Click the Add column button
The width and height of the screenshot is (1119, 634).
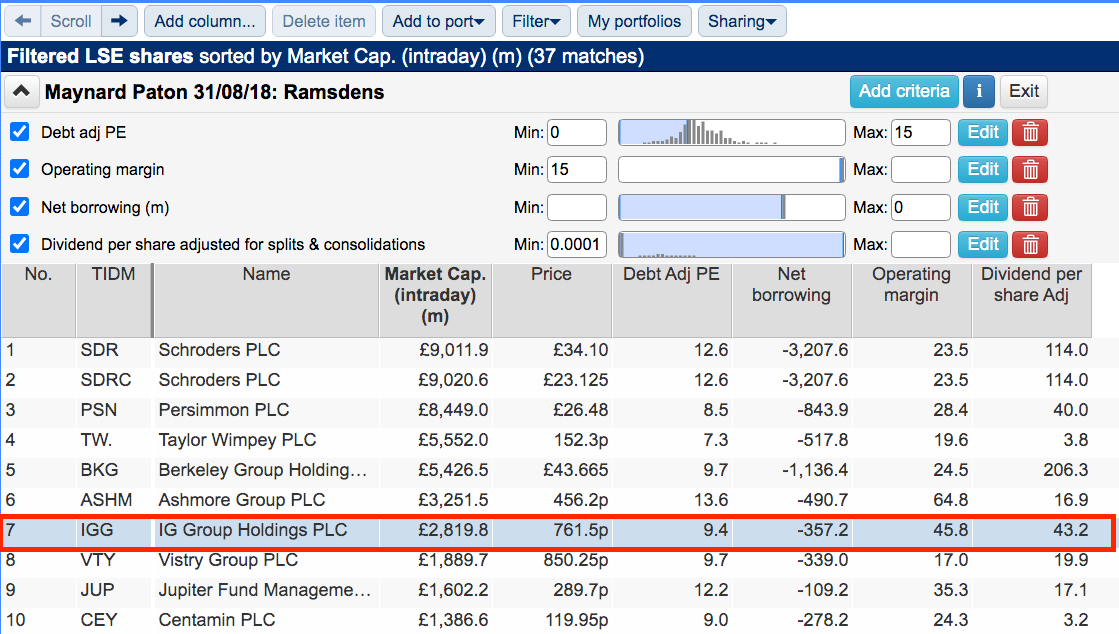coord(205,21)
